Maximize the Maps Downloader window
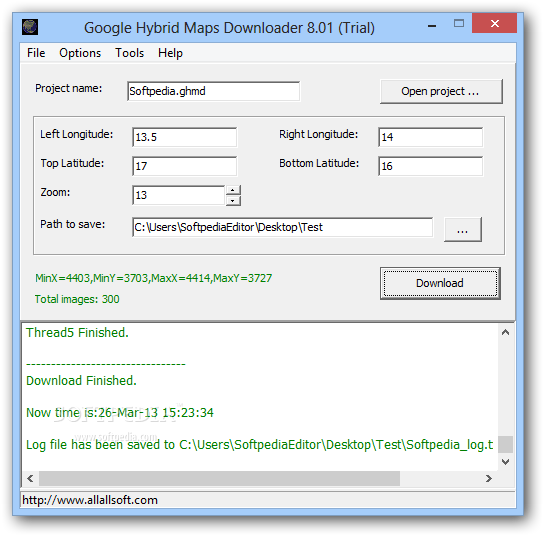The image size is (544, 536). click(x=459, y=24)
